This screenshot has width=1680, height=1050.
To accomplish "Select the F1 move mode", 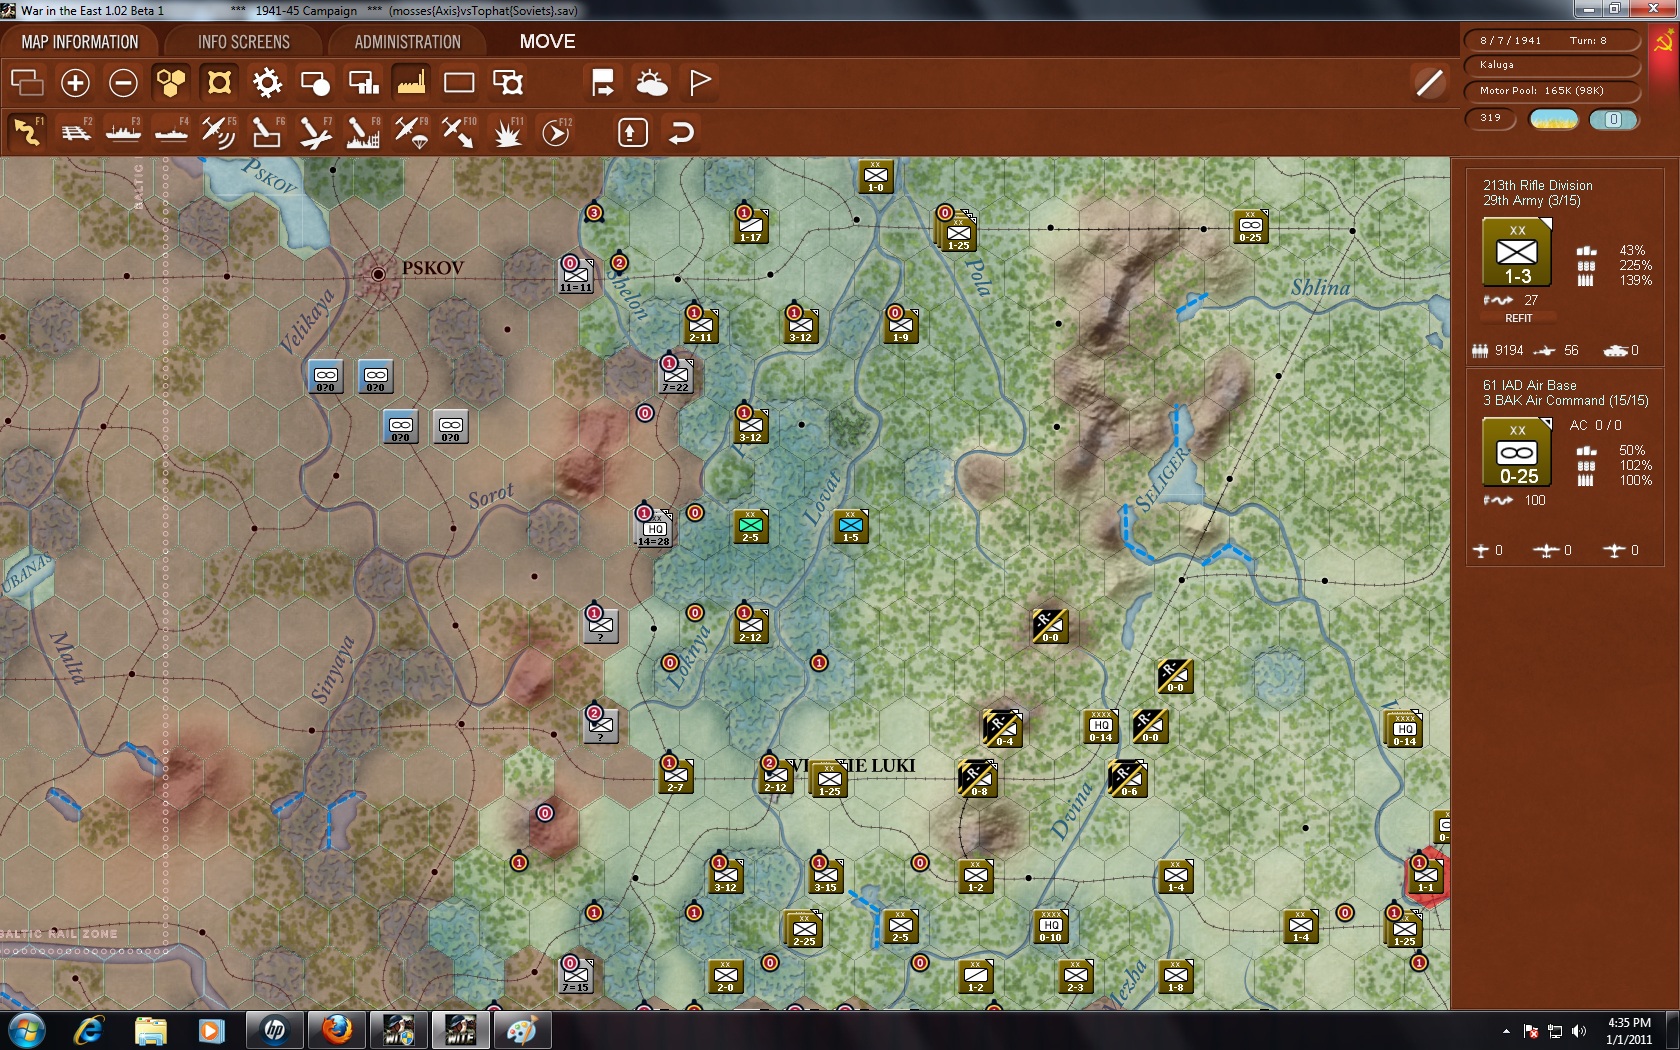I will (27, 132).
